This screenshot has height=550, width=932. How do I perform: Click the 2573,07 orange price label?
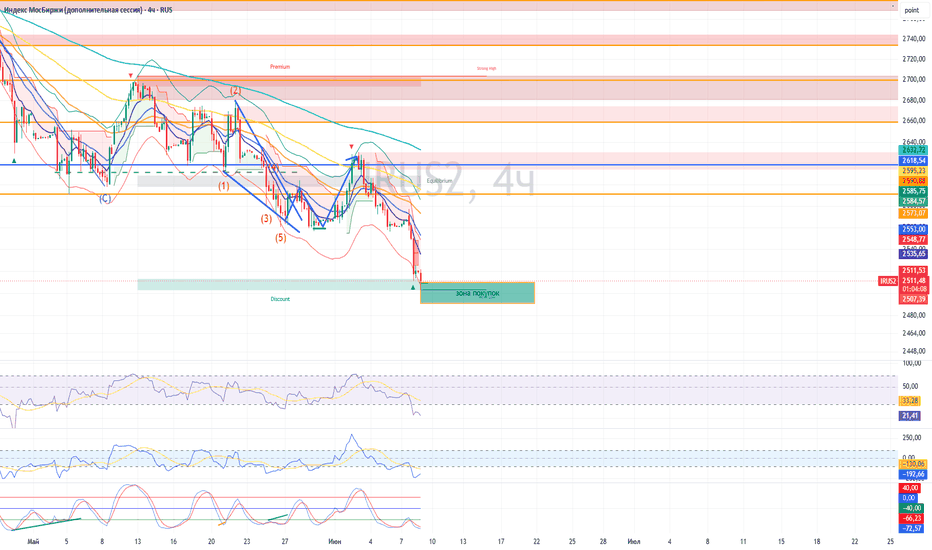click(x=914, y=213)
